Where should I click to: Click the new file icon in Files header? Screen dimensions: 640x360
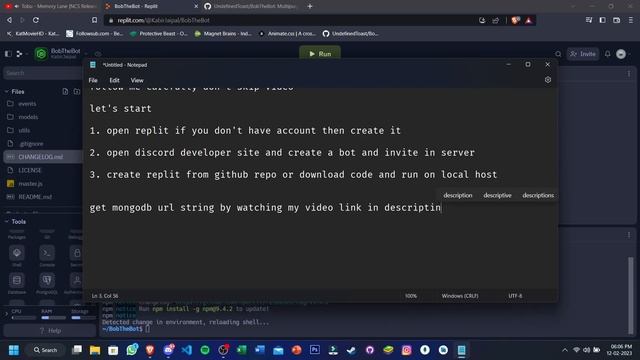tap(65, 91)
